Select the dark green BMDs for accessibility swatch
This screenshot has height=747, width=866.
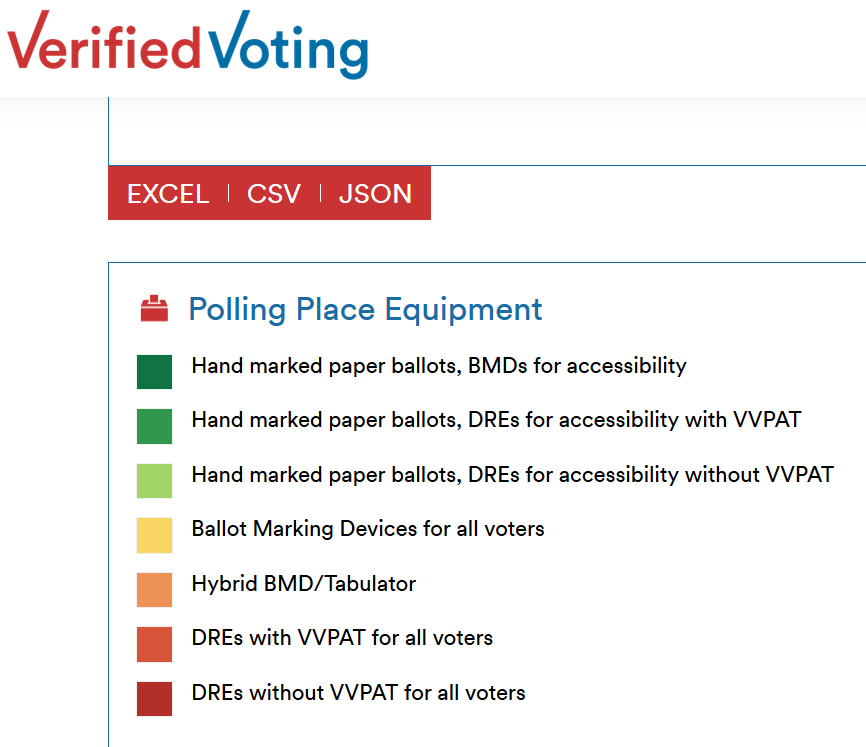click(154, 371)
